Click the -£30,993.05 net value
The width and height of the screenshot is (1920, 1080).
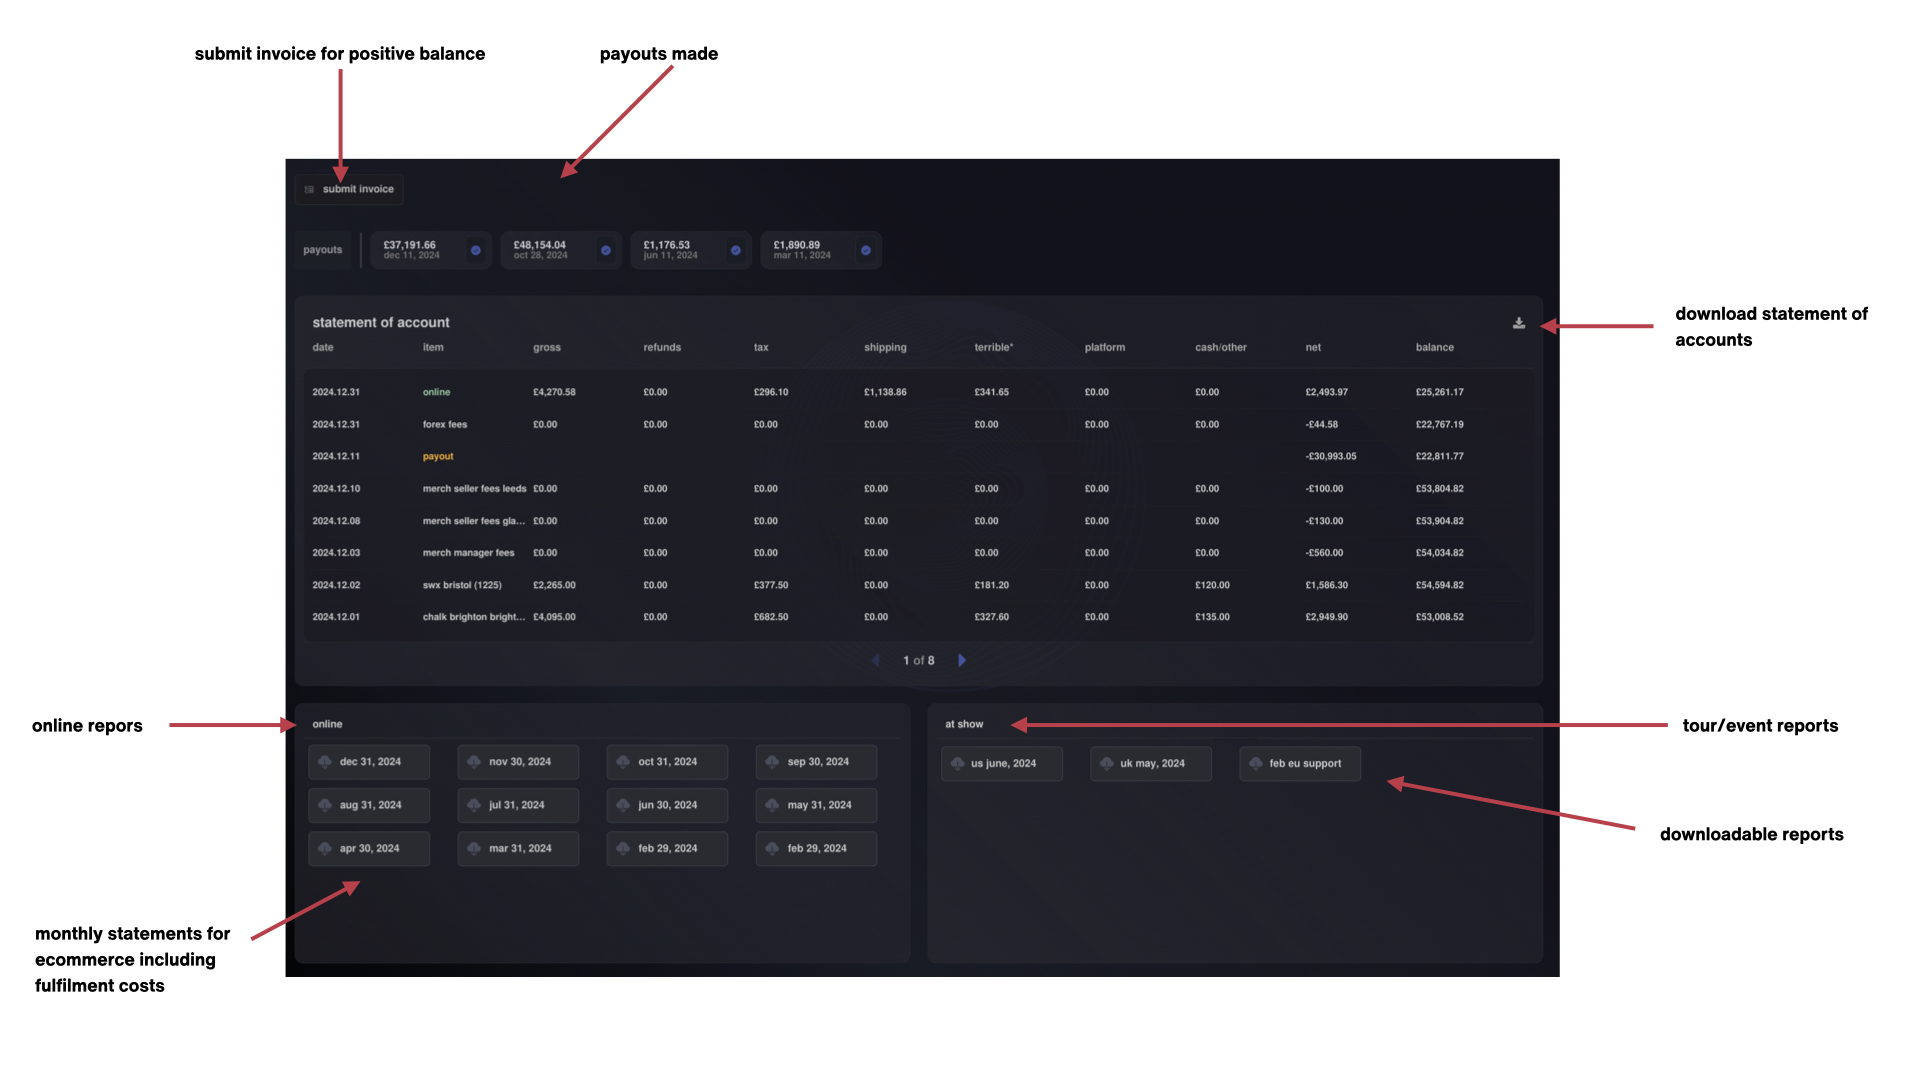point(1331,456)
